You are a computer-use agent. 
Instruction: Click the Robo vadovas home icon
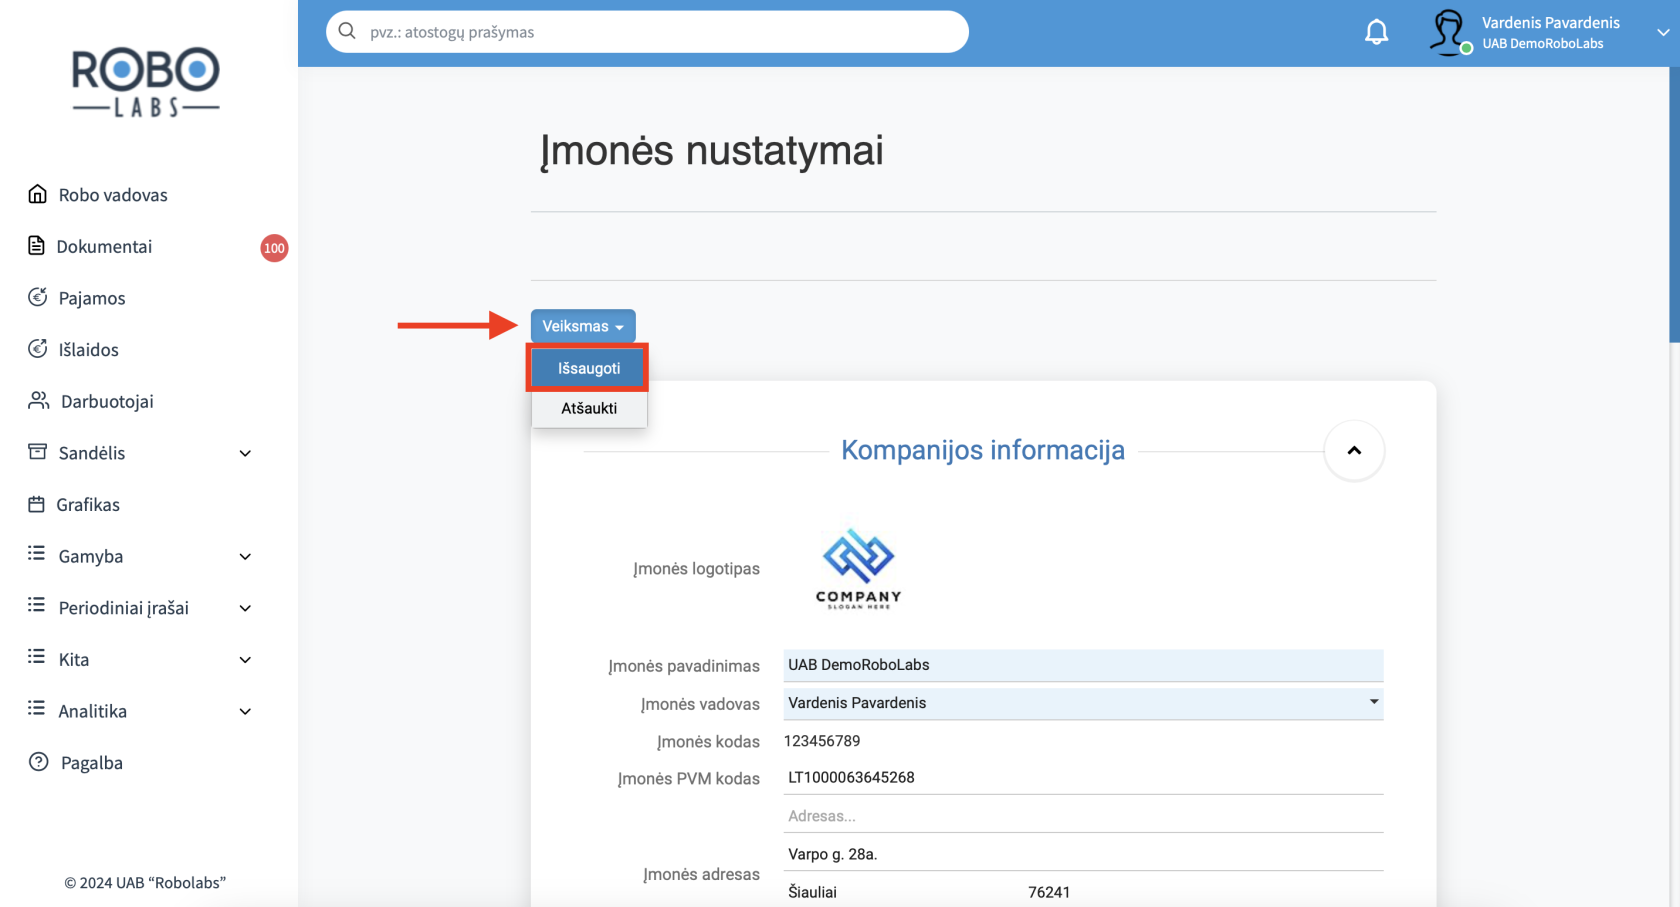tap(37, 194)
